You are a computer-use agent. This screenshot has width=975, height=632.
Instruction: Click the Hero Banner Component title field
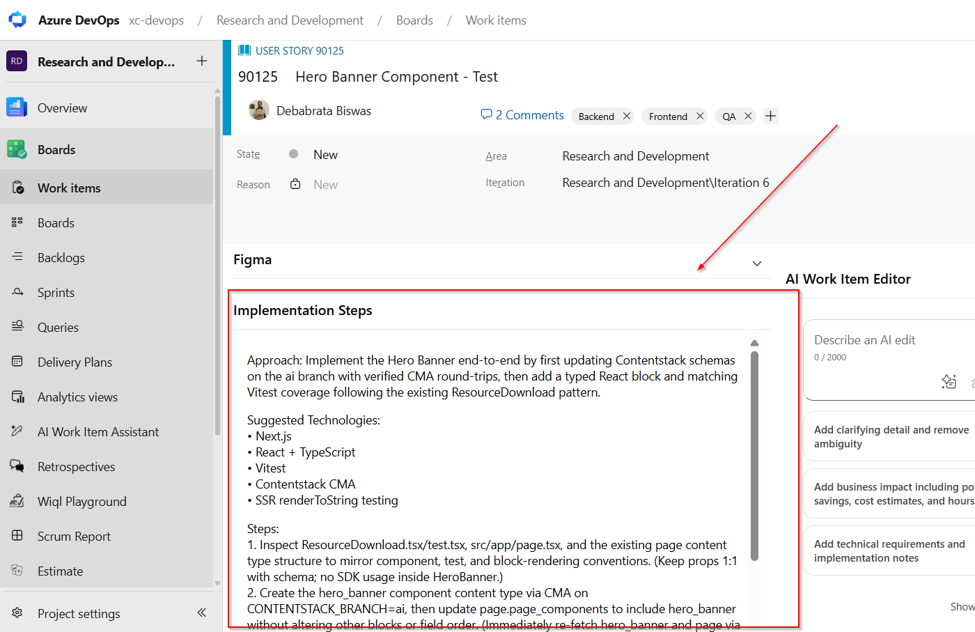click(396, 77)
